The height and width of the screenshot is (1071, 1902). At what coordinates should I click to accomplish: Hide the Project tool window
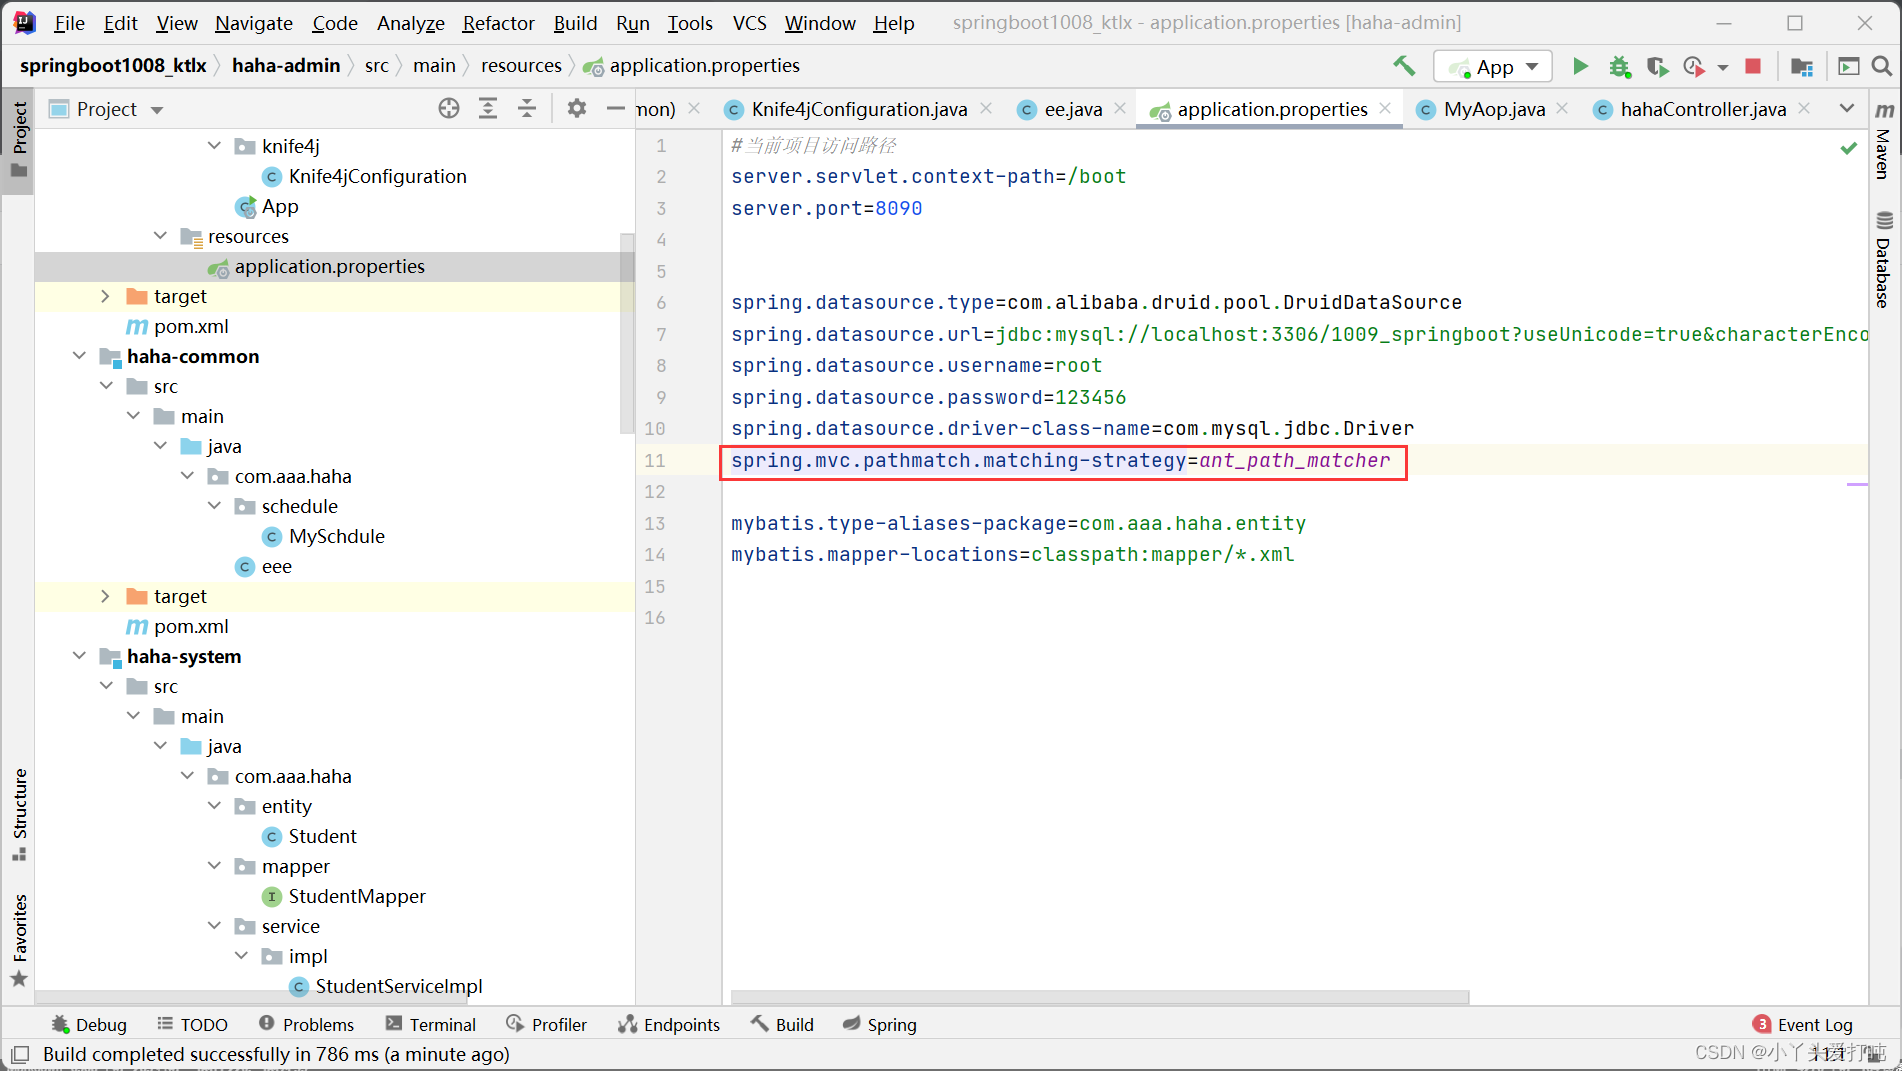click(x=616, y=109)
